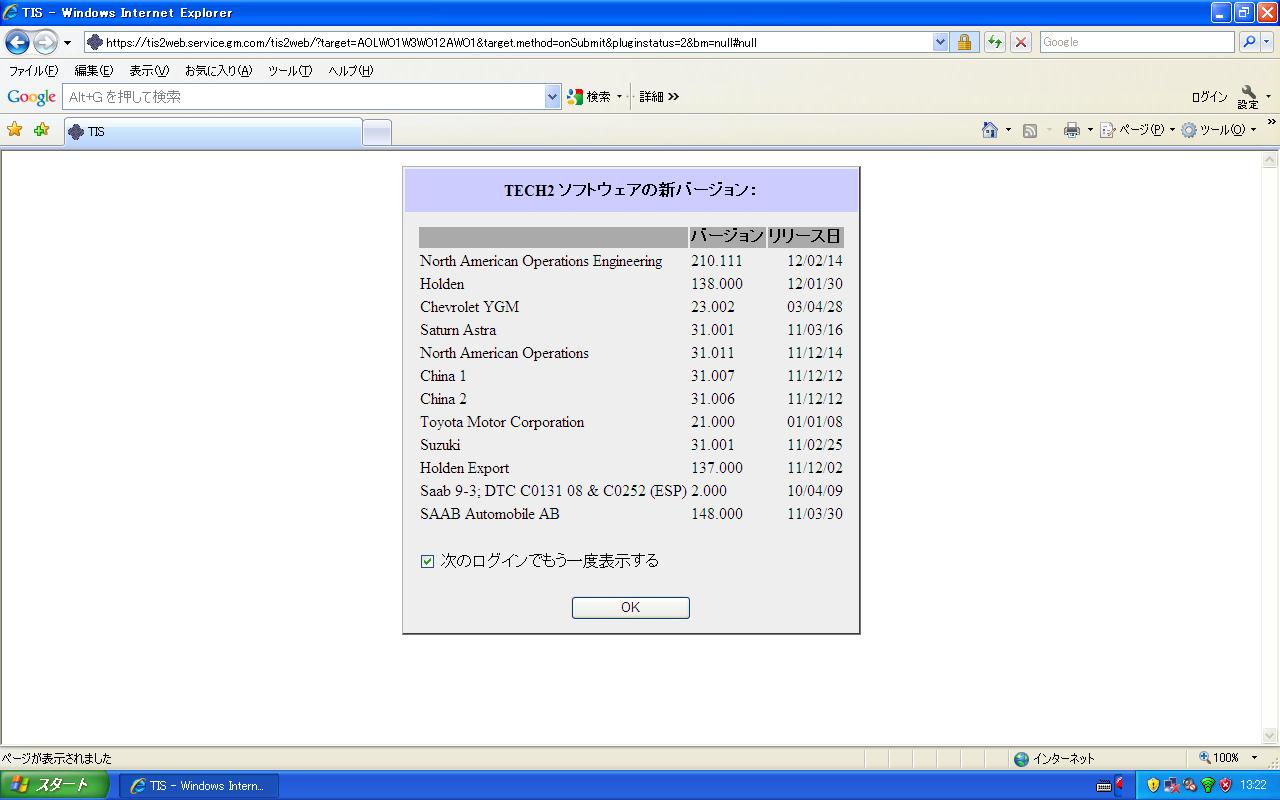Click ログイン on the Google Toolbar
1280x800 pixels.
coord(1209,97)
